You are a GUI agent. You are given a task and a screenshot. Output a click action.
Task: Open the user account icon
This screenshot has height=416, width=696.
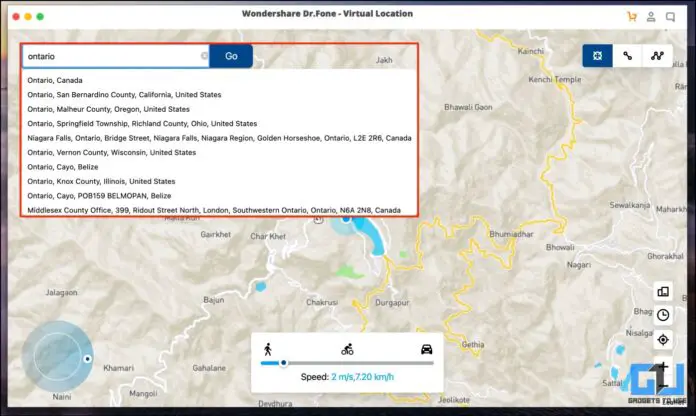click(x=651, y=17)
